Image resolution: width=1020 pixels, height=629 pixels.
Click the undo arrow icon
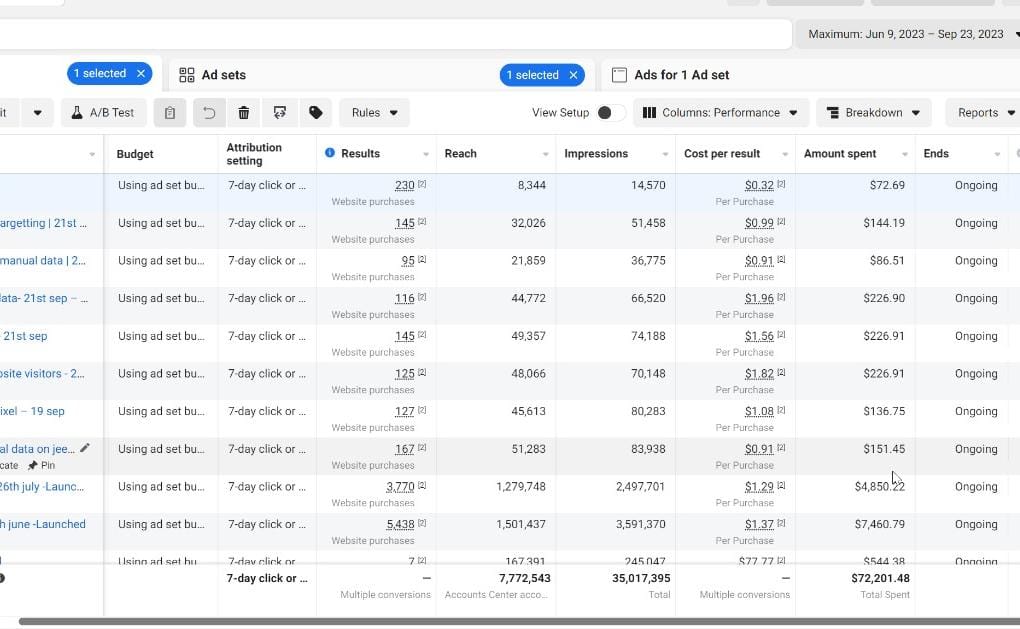[x=209, y=113]
